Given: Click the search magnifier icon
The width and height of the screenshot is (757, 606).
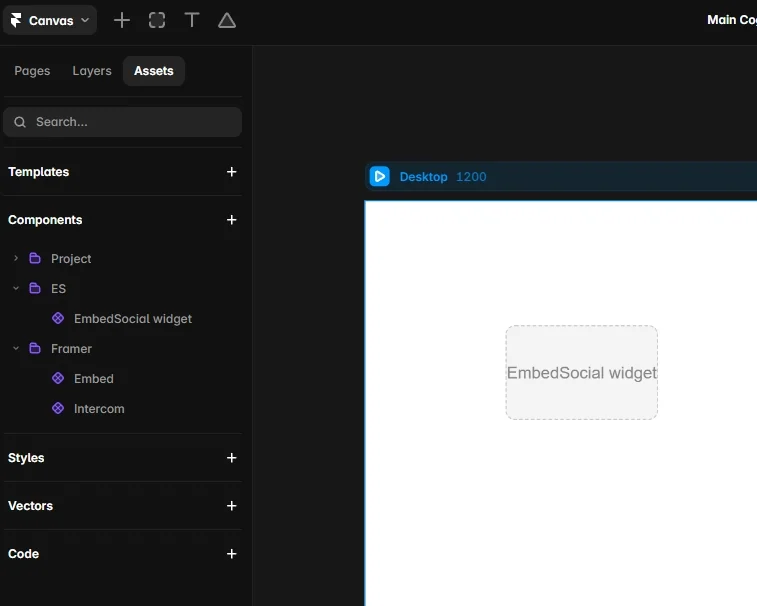Looking at the screenshot, I should tap(20, 122).
